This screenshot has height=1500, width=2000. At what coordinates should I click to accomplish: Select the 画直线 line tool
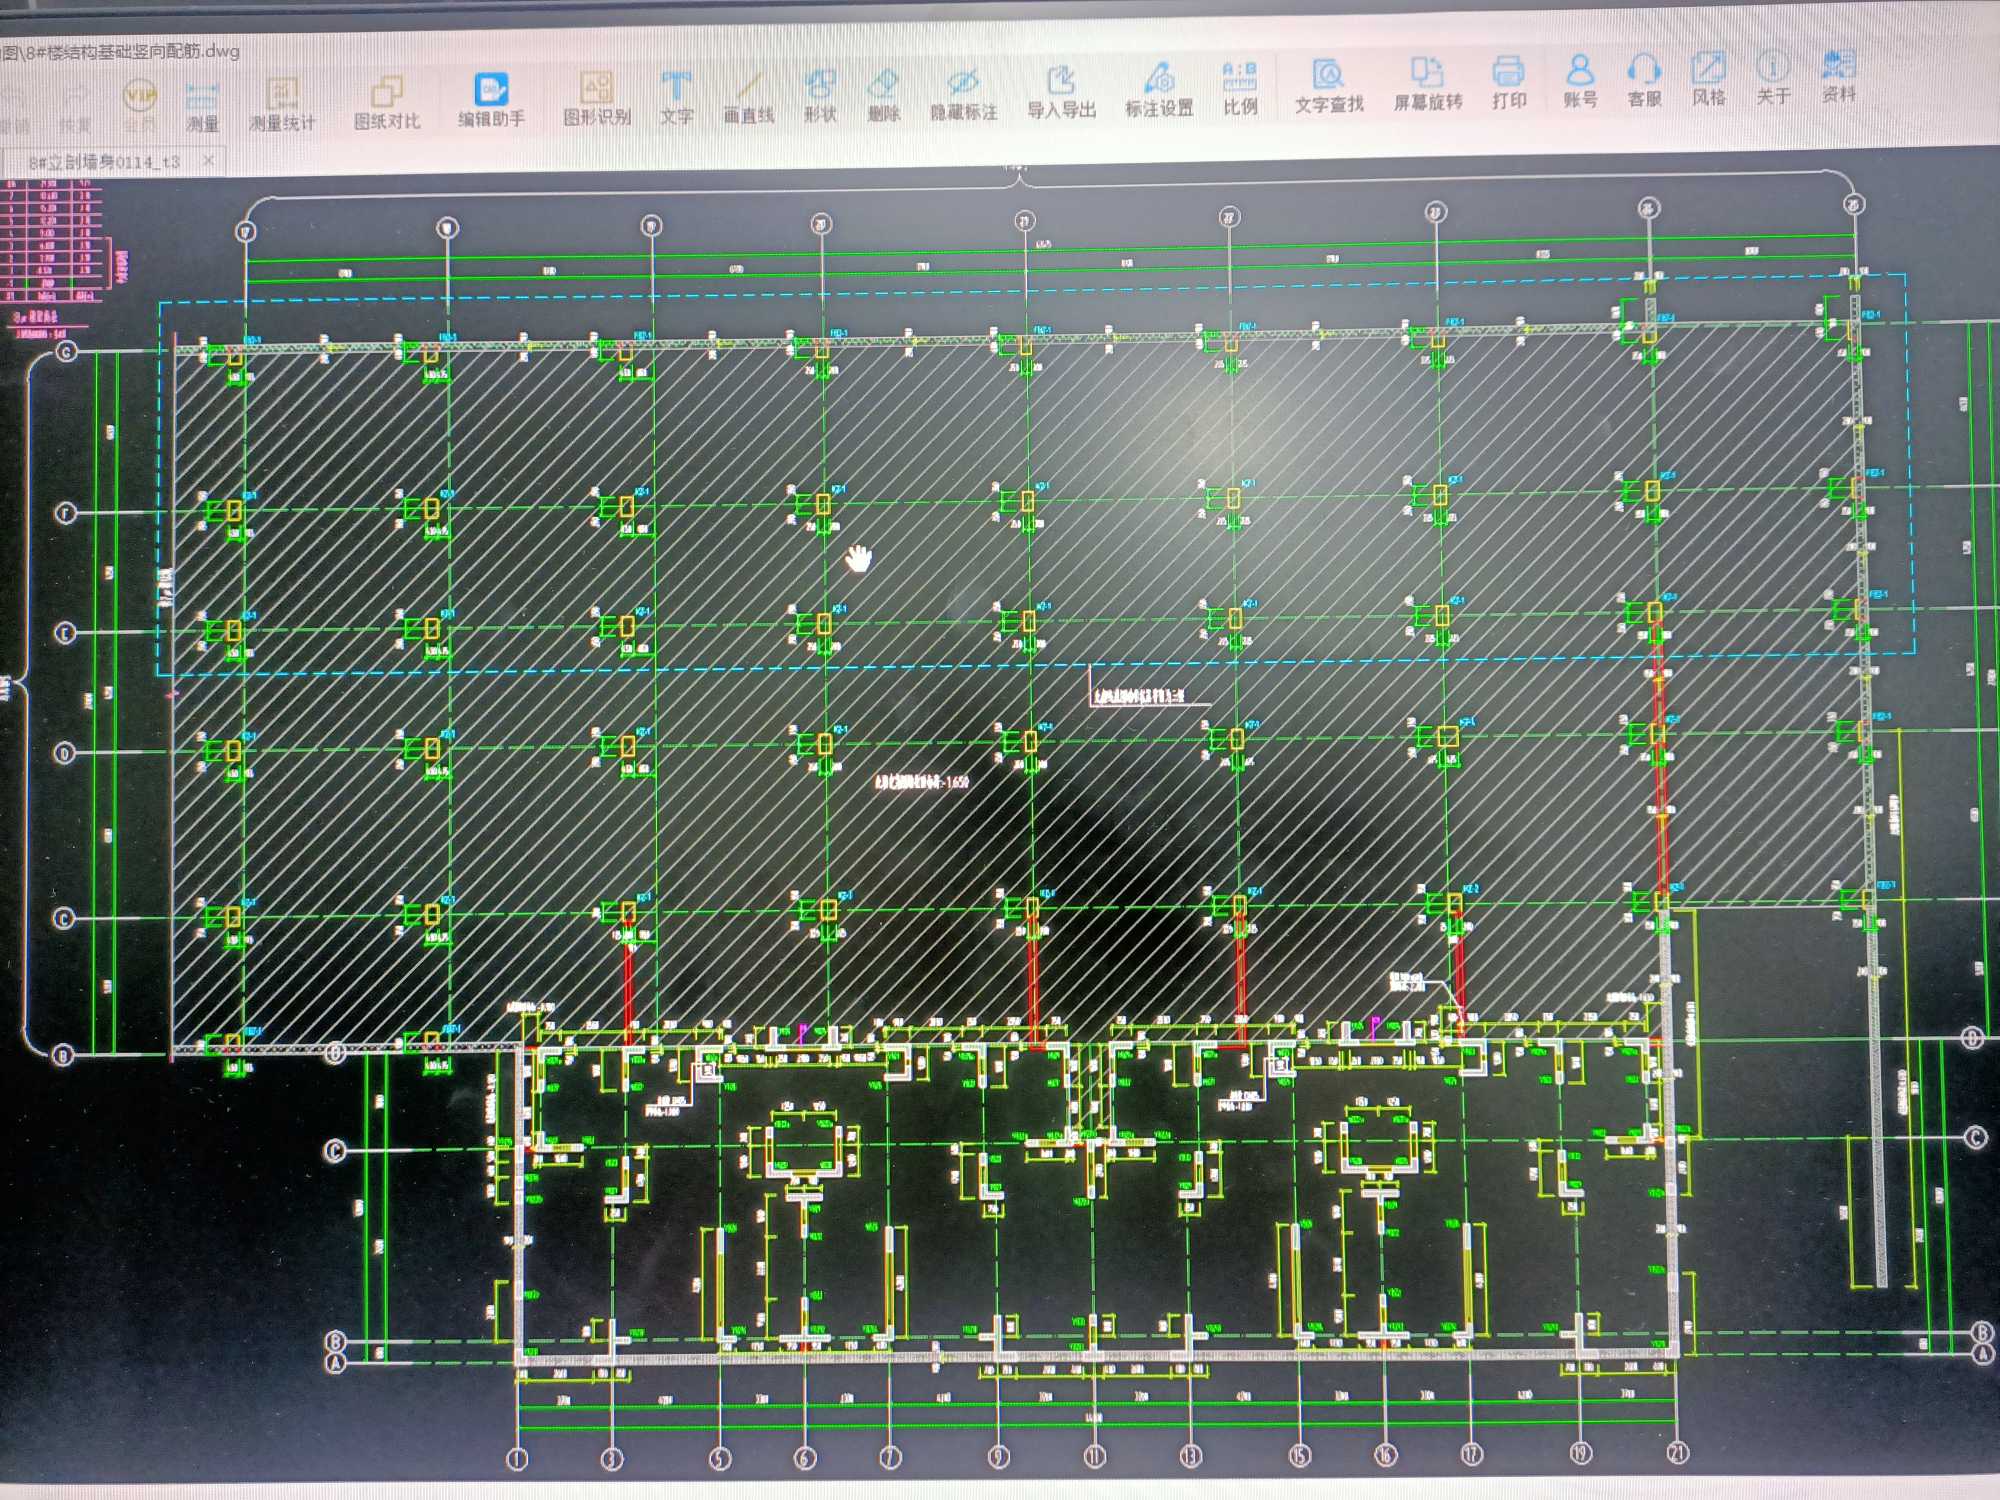tap(749, 96)
